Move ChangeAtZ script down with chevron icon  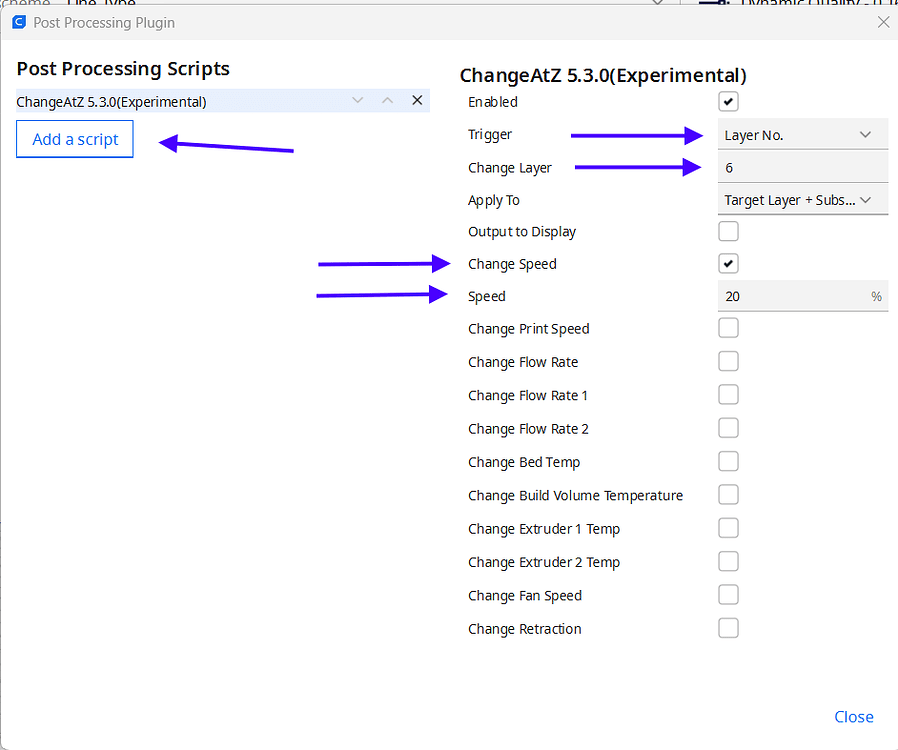358,100
